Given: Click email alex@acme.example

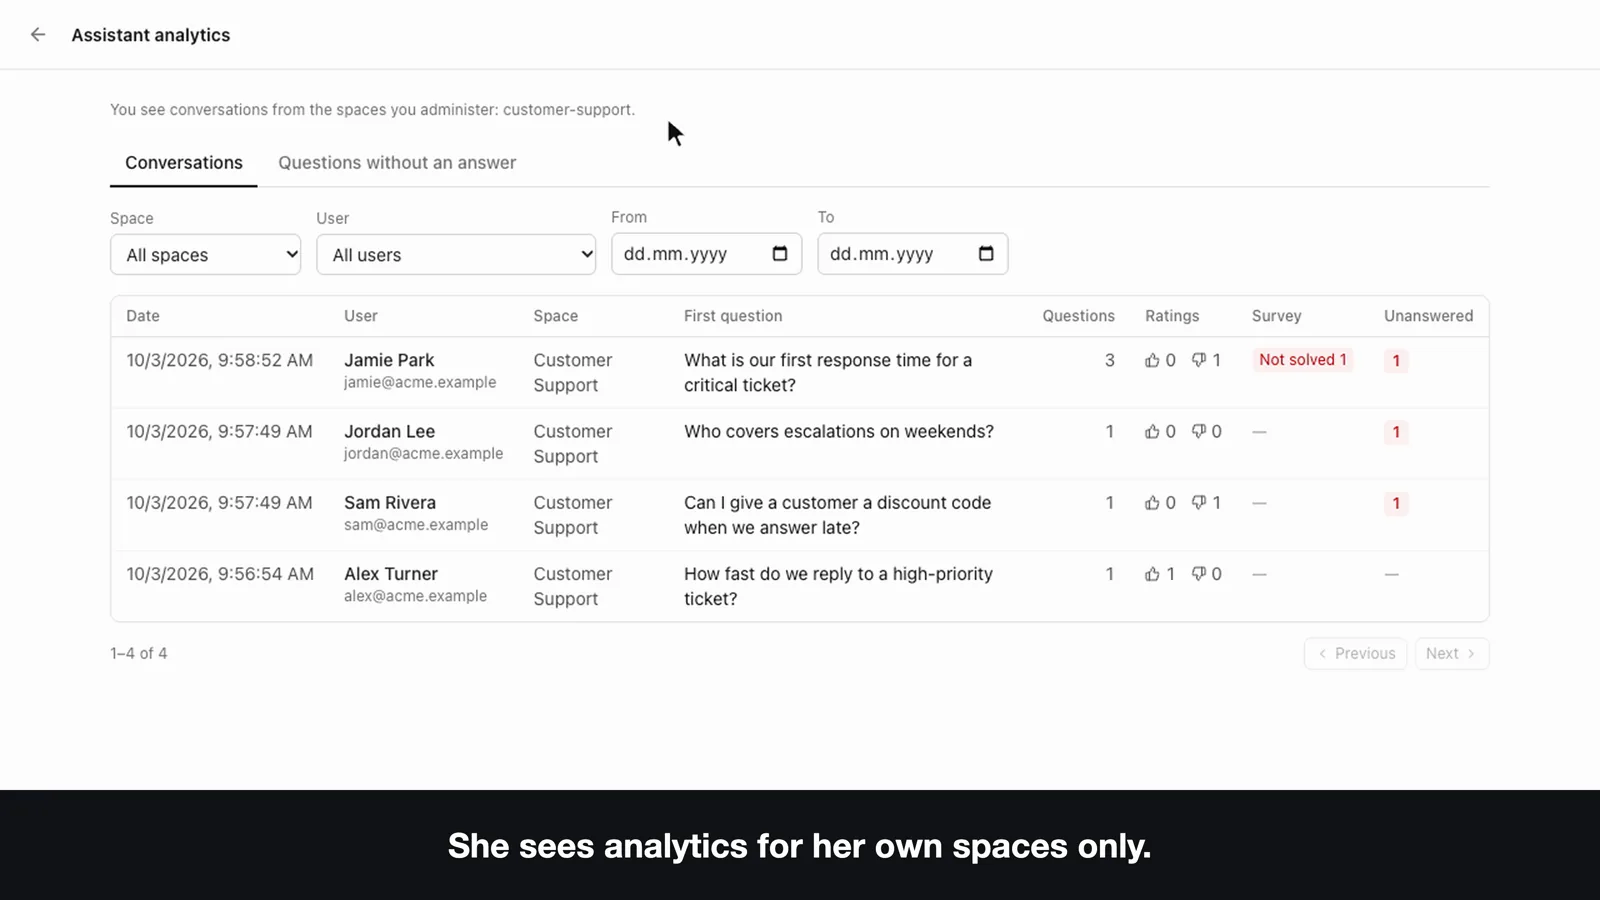Looking at the screenshot, I should pyautogui.click(x=415, y=596).
